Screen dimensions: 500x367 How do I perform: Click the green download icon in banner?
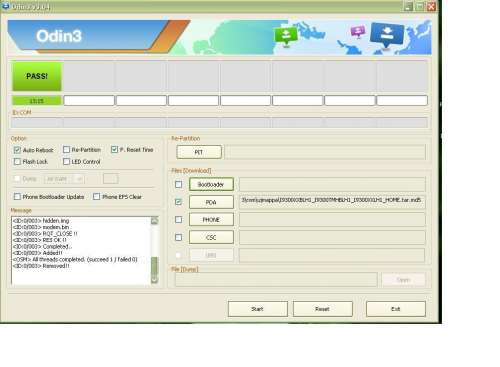click(x=286, y=35)
